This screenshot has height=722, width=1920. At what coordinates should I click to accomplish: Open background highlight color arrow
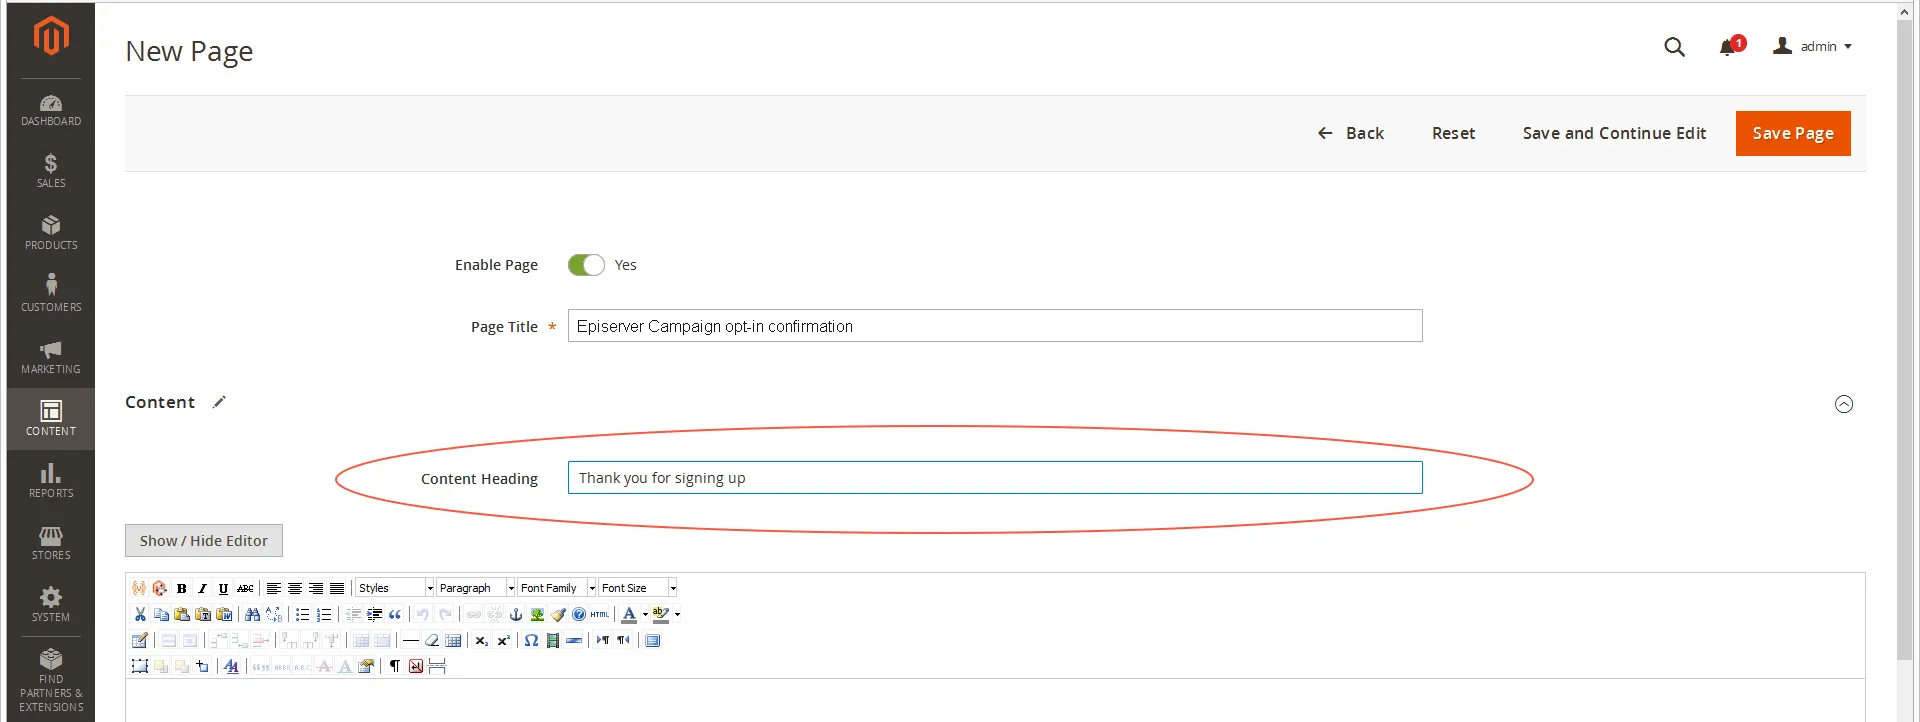tap(677, 614)
